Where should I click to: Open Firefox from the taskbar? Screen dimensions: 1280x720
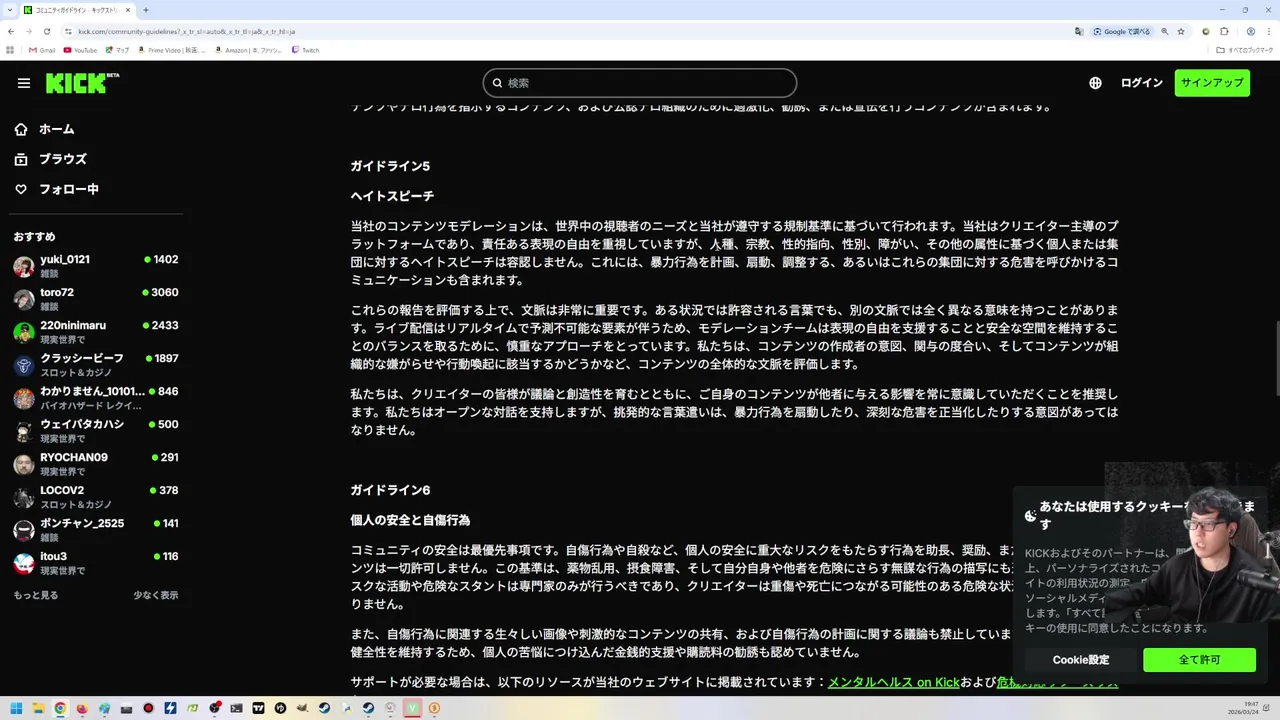82,708
